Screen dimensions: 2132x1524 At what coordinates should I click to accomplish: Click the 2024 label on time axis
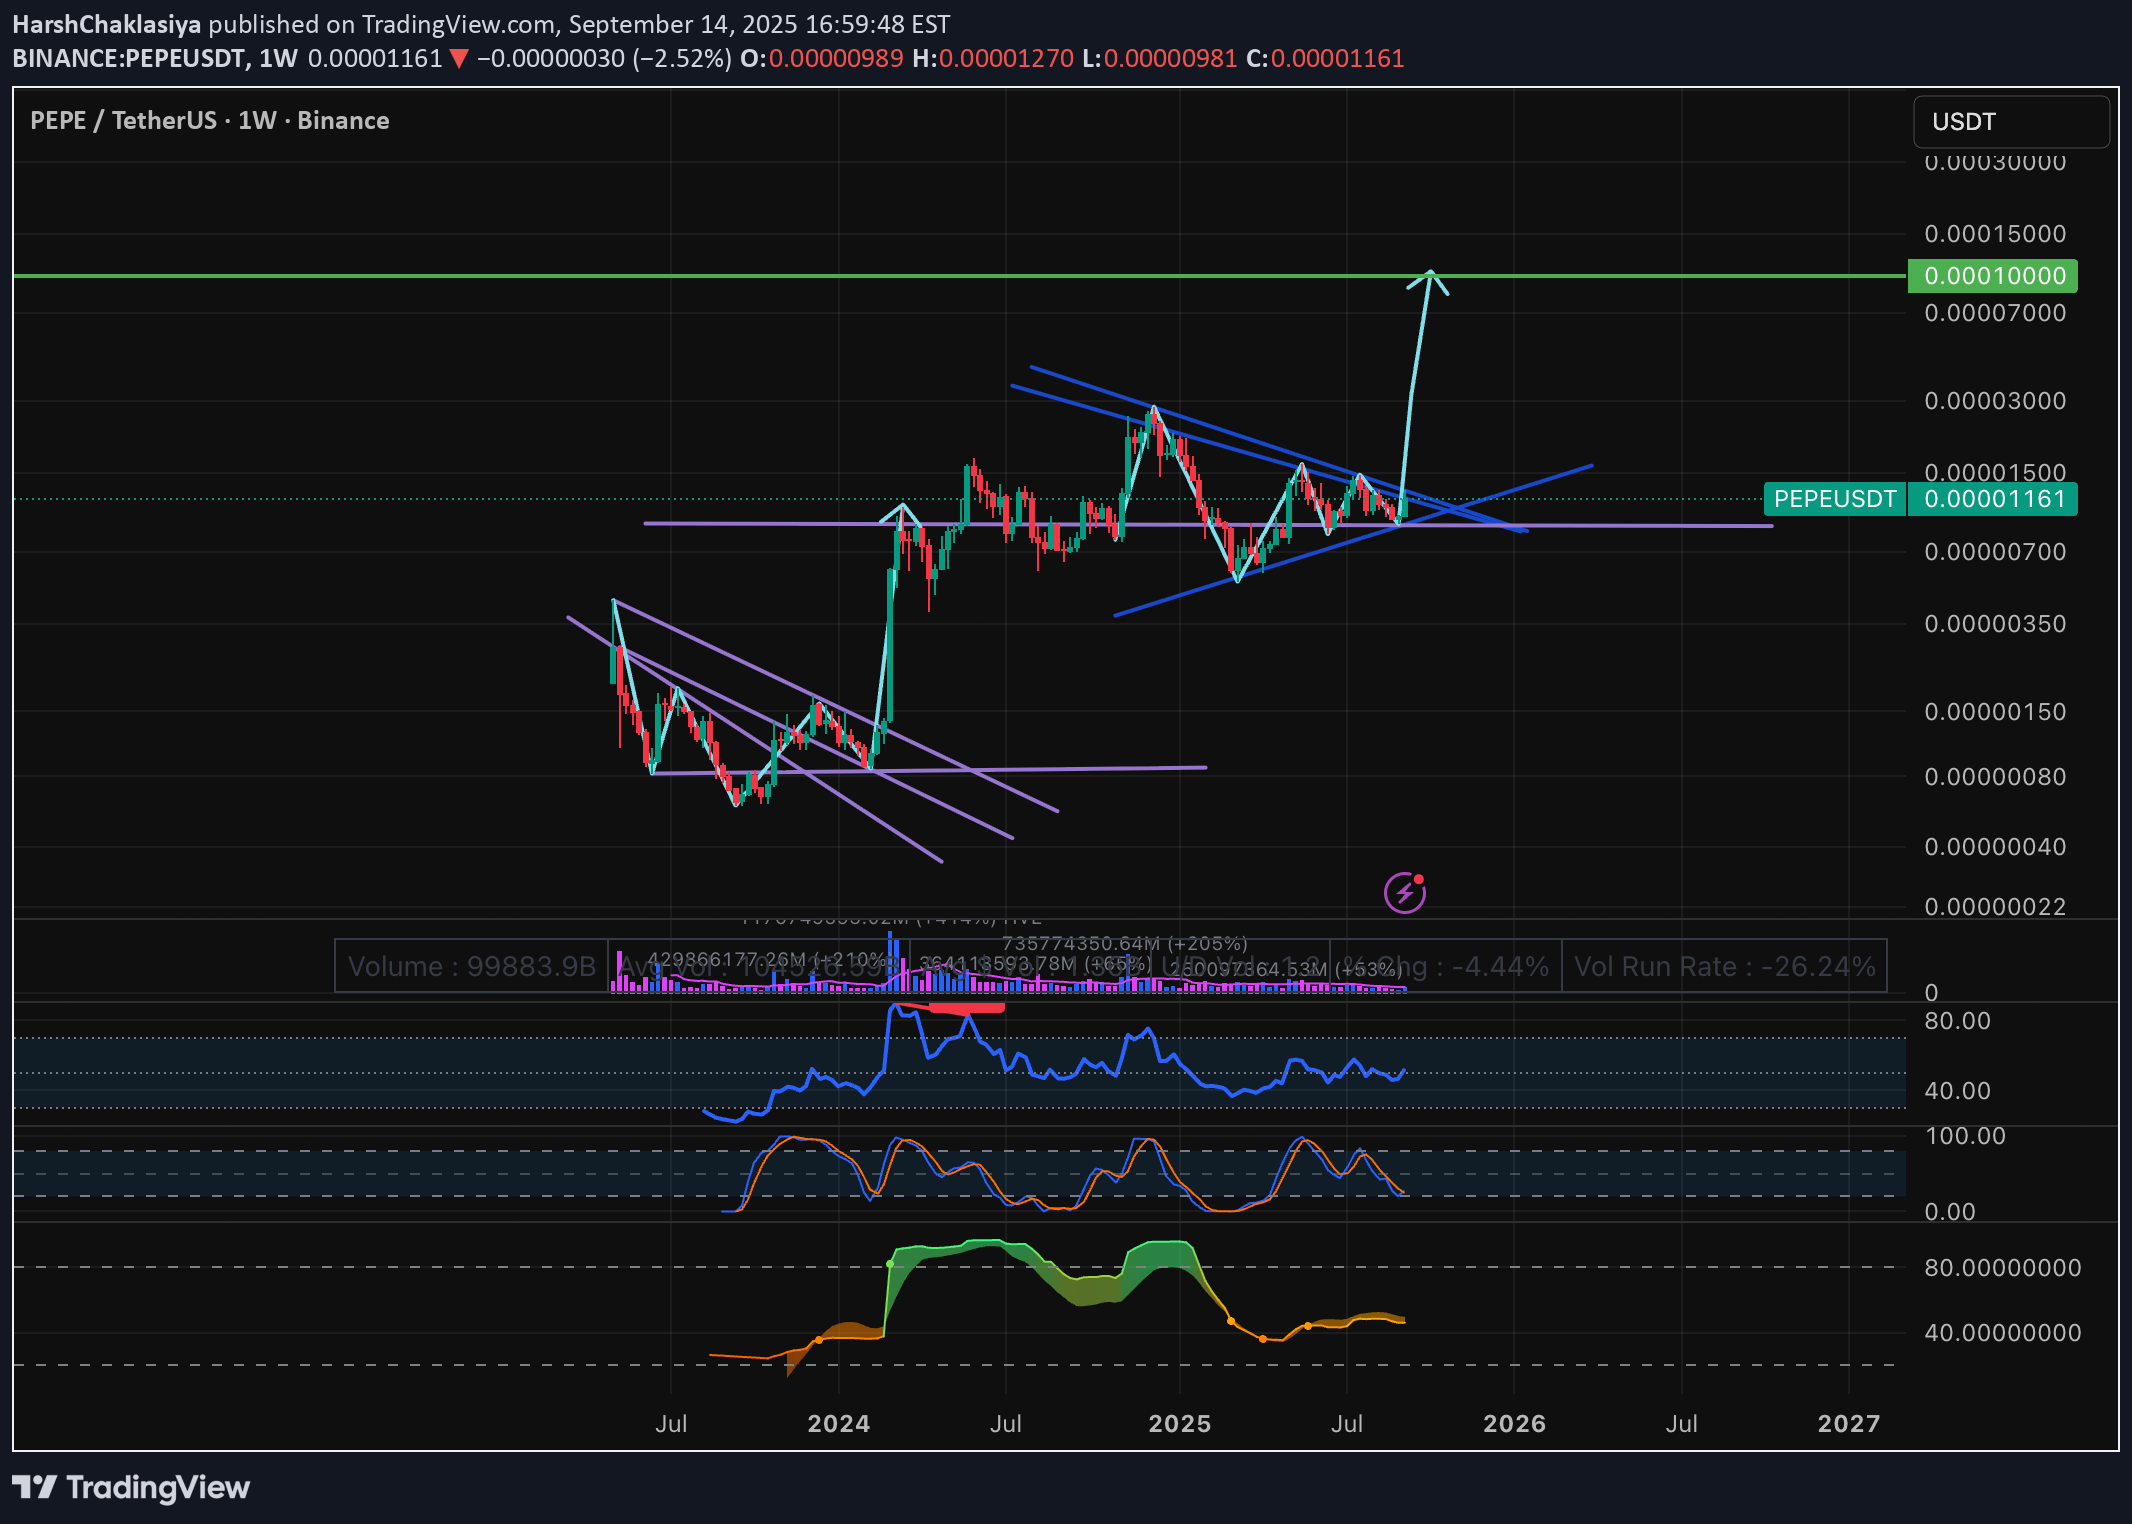[838, 1423]
